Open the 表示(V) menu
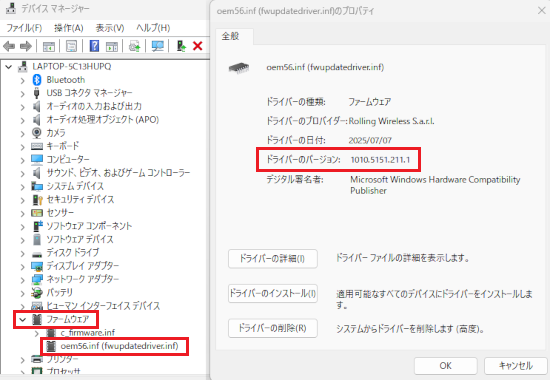The height and width of the screenshot is (380, 550). 110,28
